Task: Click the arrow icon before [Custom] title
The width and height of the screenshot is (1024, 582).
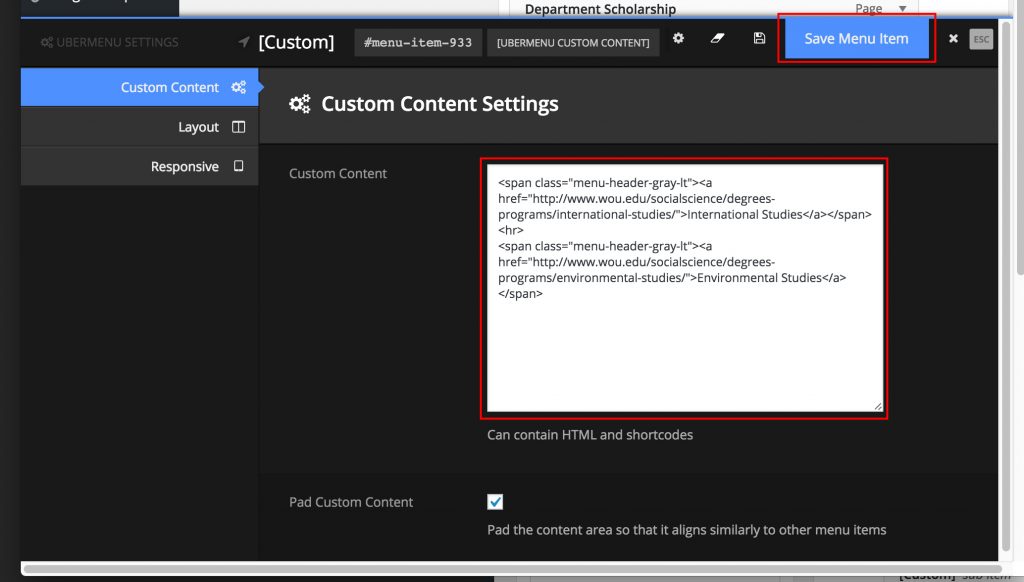Action: (x=244, y=43)
